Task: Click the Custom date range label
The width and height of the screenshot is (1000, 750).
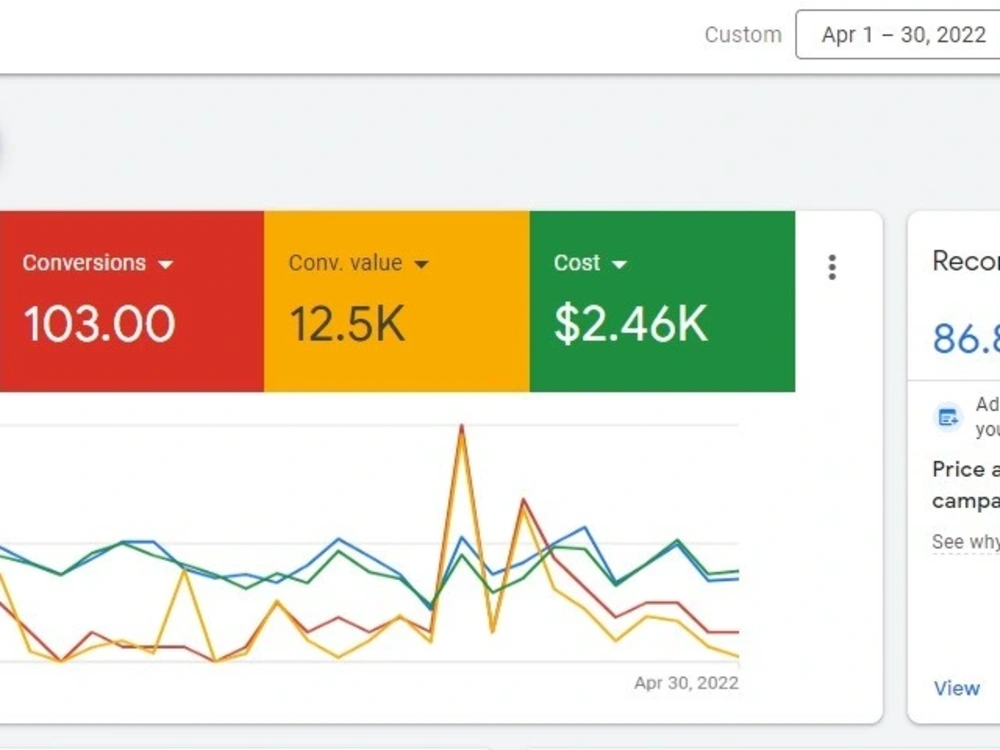Action: 743,34
